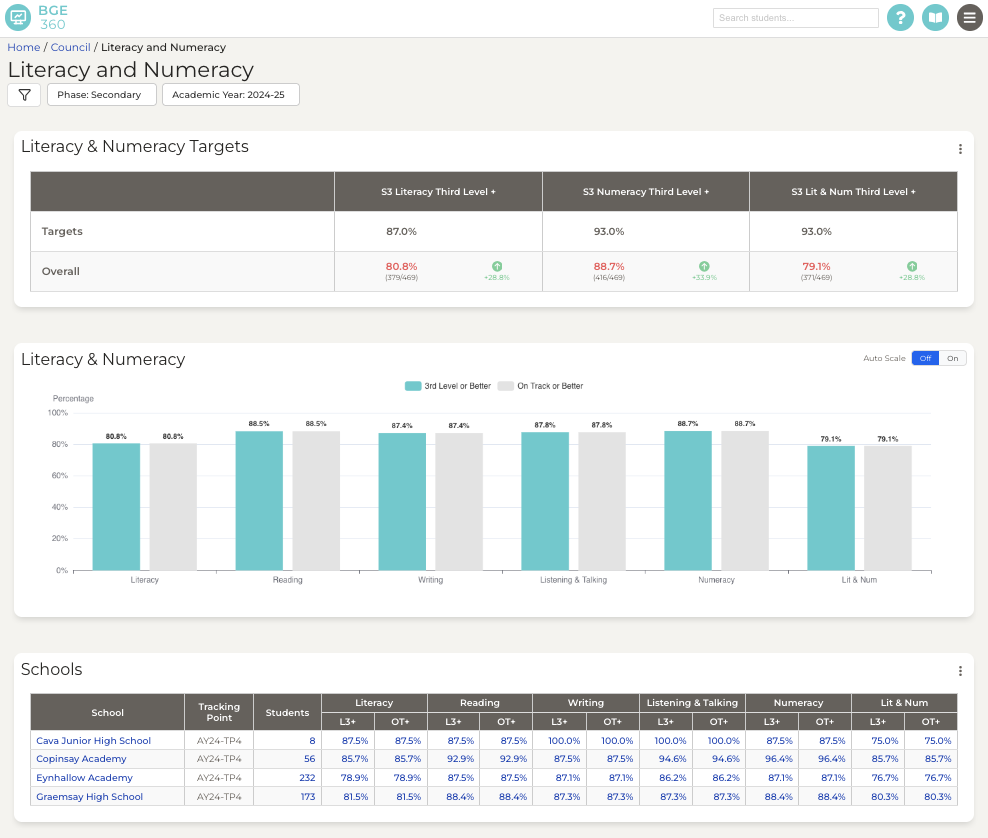Open the help icon in the header
This screenshot has width=988, height=838.
900,17
